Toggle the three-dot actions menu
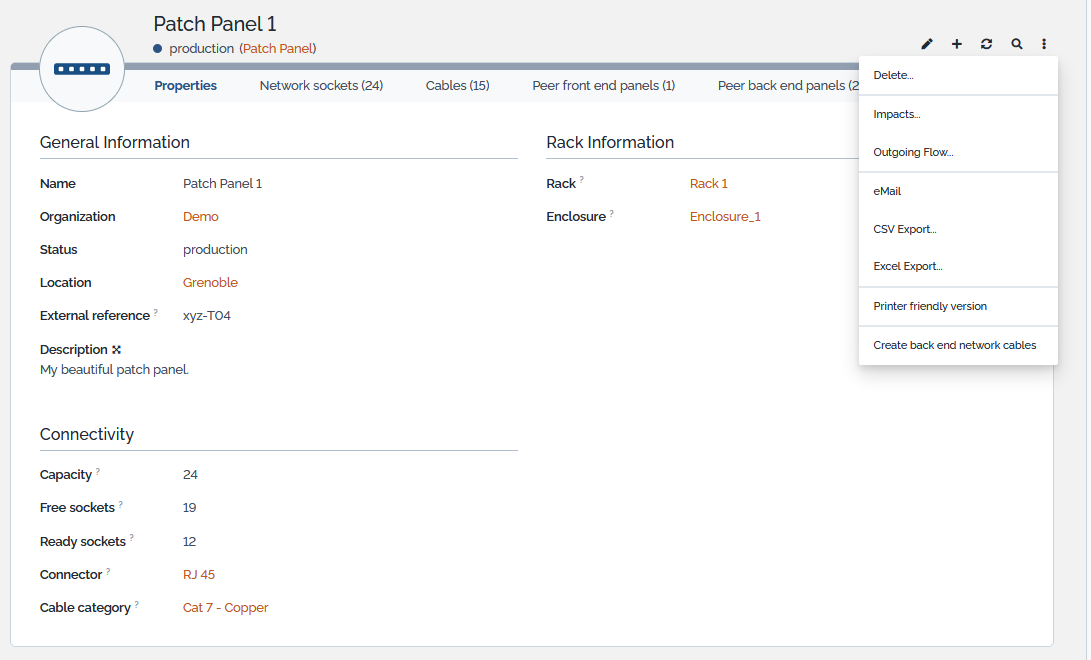 pyautogui.click(x=1044, y=44)
